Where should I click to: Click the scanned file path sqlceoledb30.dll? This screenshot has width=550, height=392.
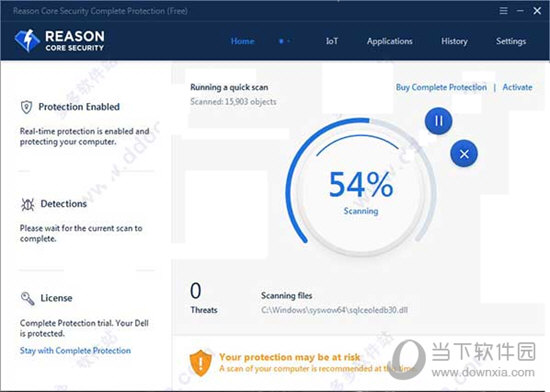coord(334,310)
